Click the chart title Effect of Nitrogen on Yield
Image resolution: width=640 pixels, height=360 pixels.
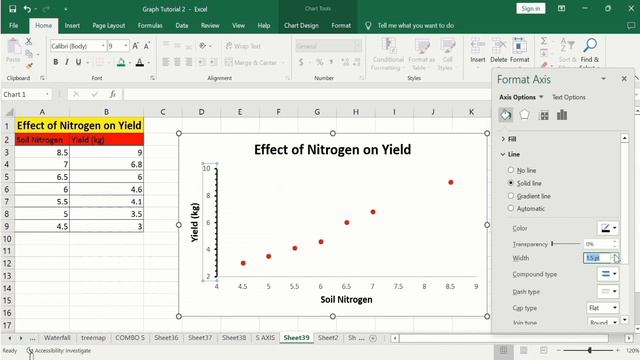332,149
